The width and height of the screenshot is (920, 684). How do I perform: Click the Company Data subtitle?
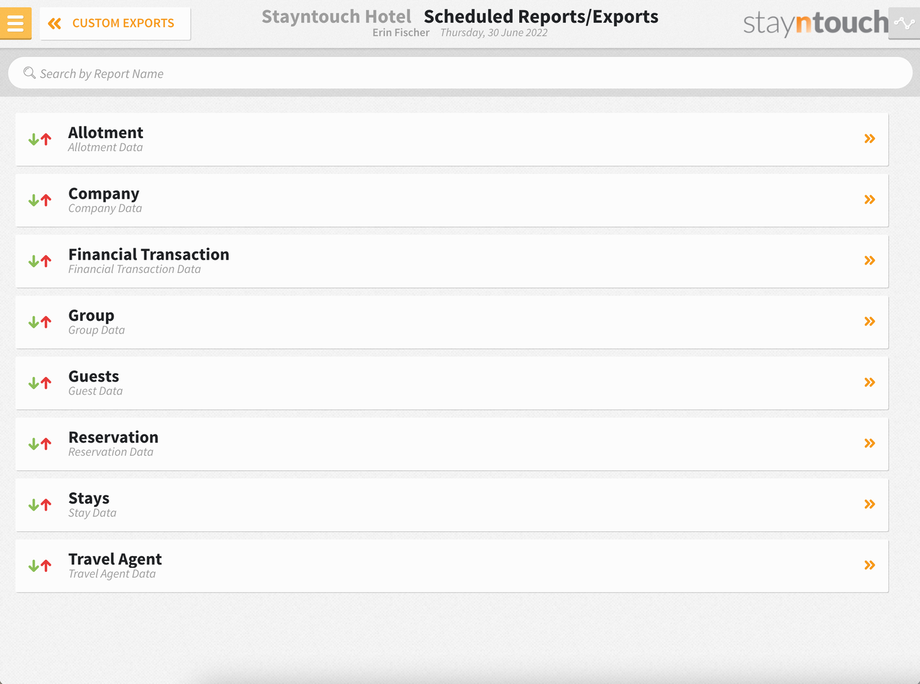(105, 209)
